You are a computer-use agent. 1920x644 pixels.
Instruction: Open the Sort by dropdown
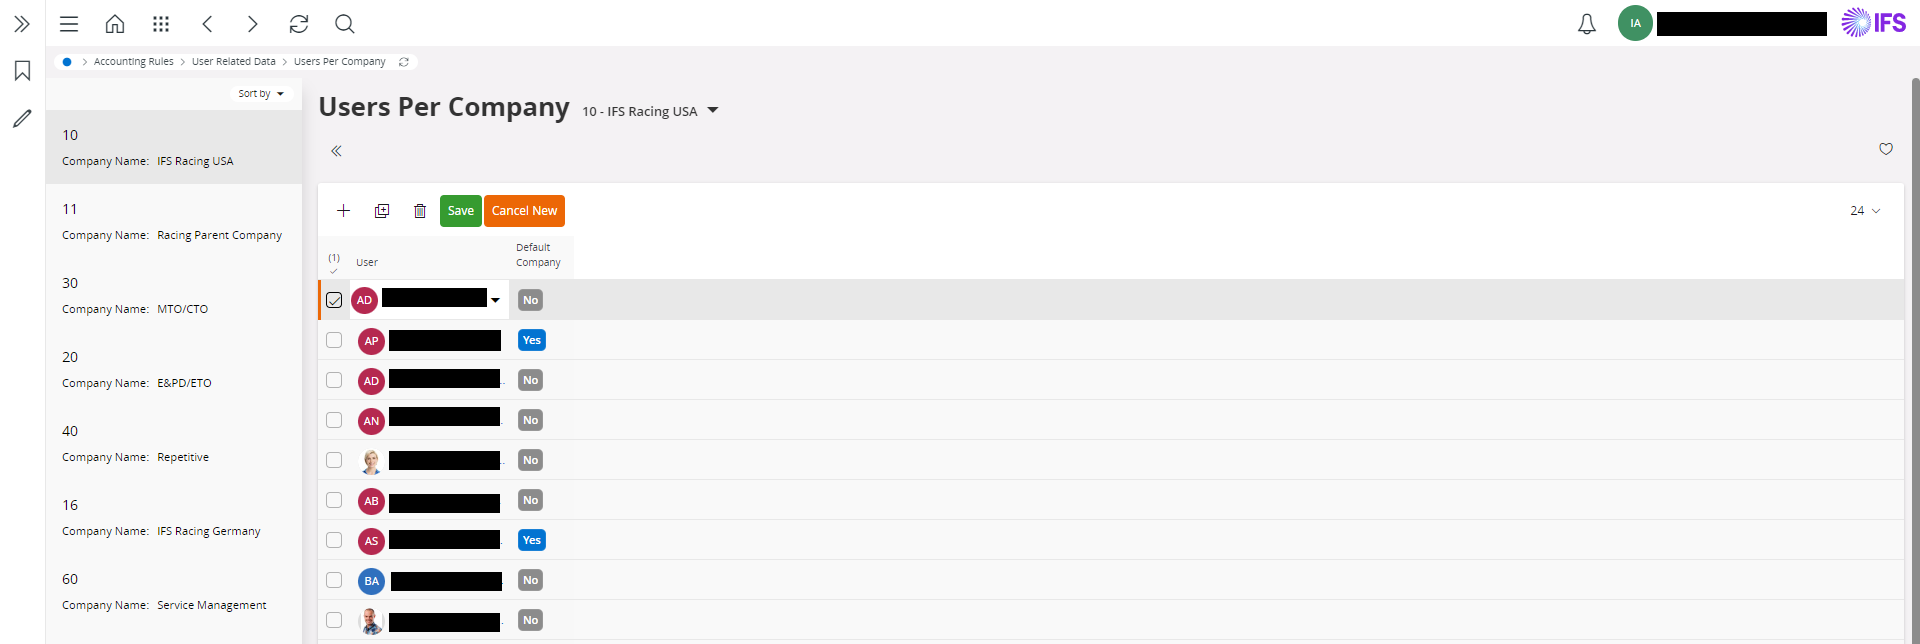pos(260,94)
